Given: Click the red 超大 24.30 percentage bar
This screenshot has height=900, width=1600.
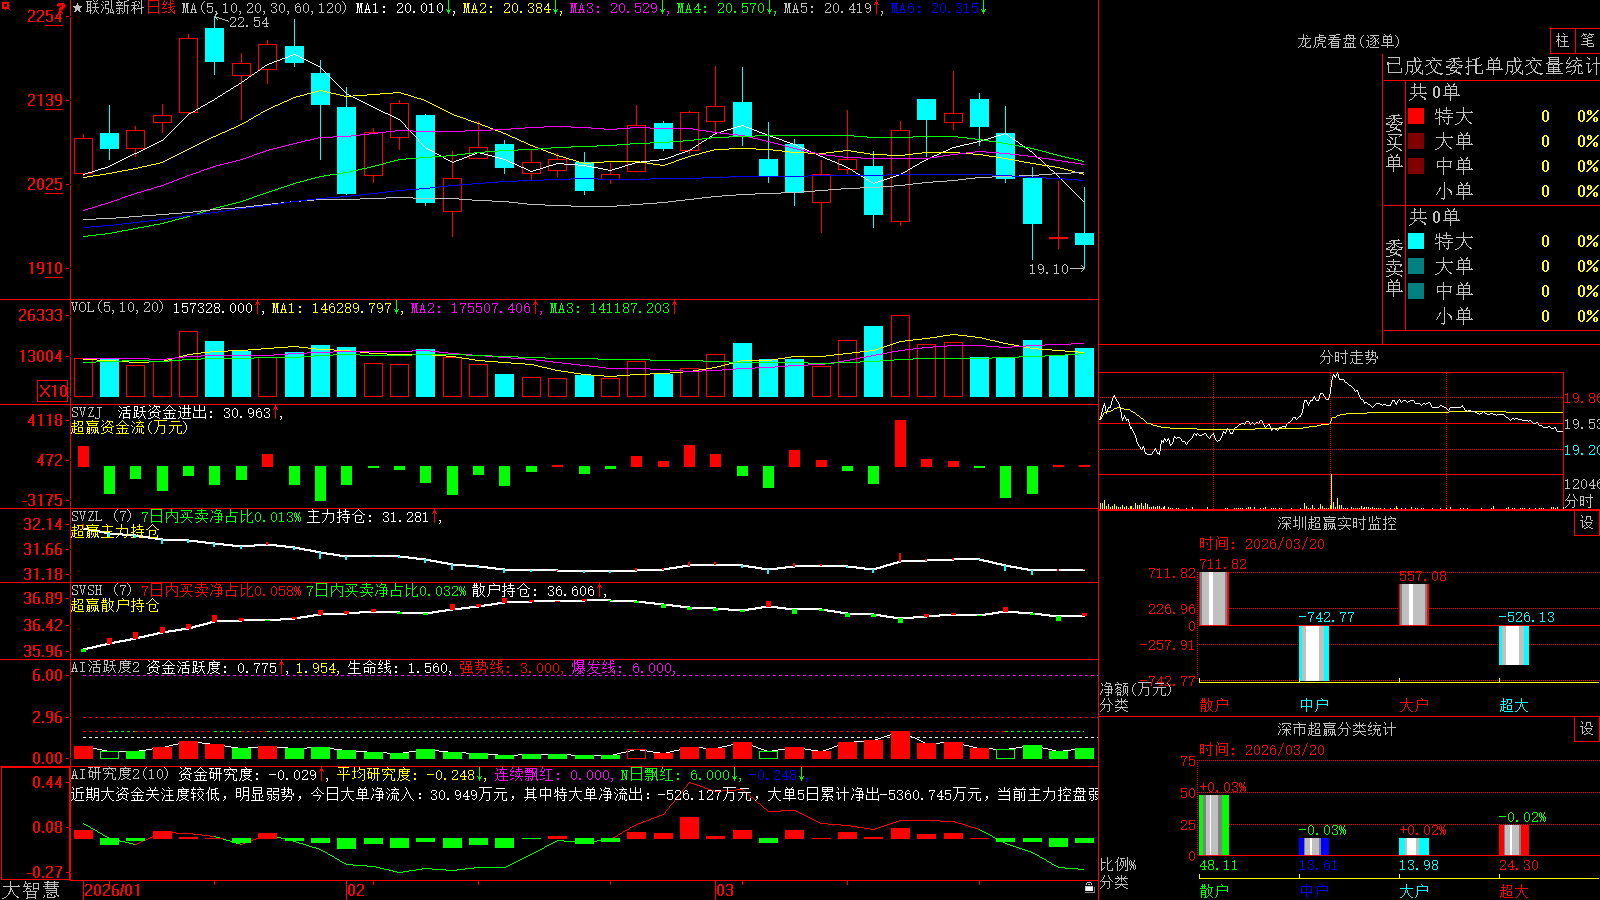Looking at the screenshot, I should 1514,840.
